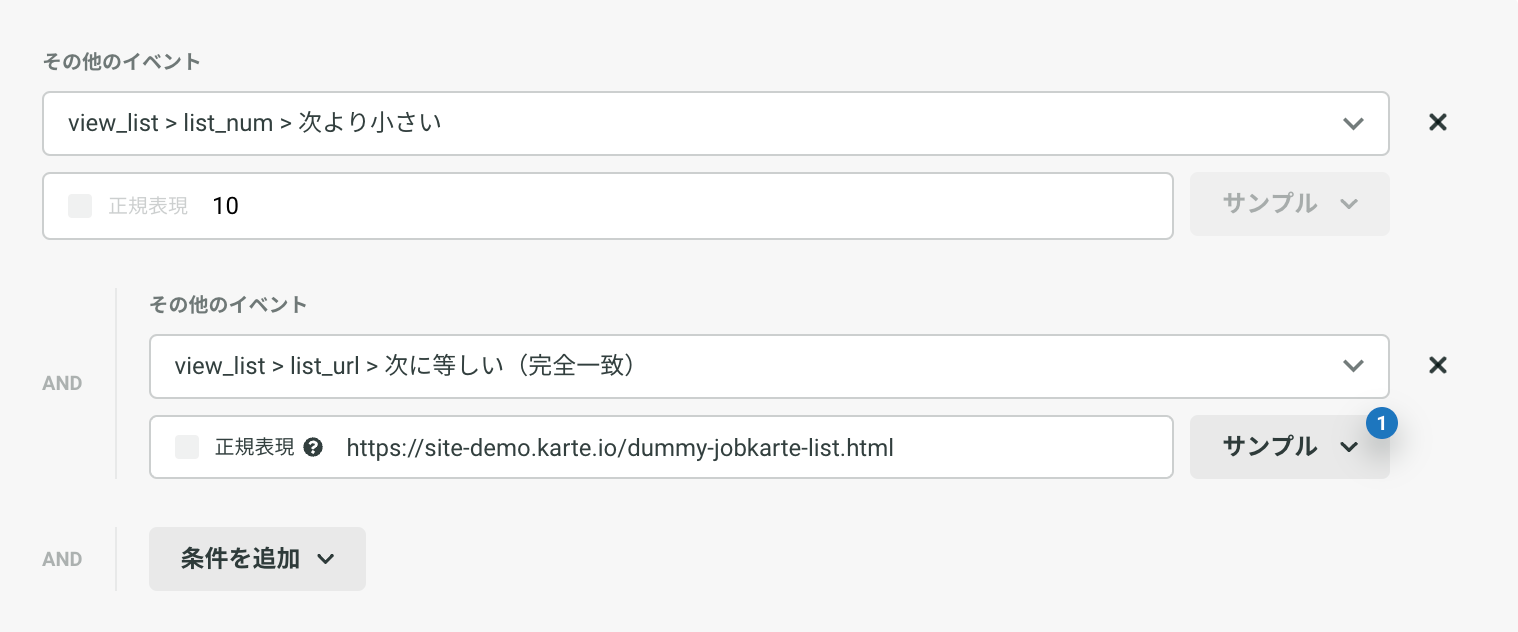Open the help icon beside 正規表現
This screenshot has width=1518, height=632.
pyautogui.click(x=313, y=447)
